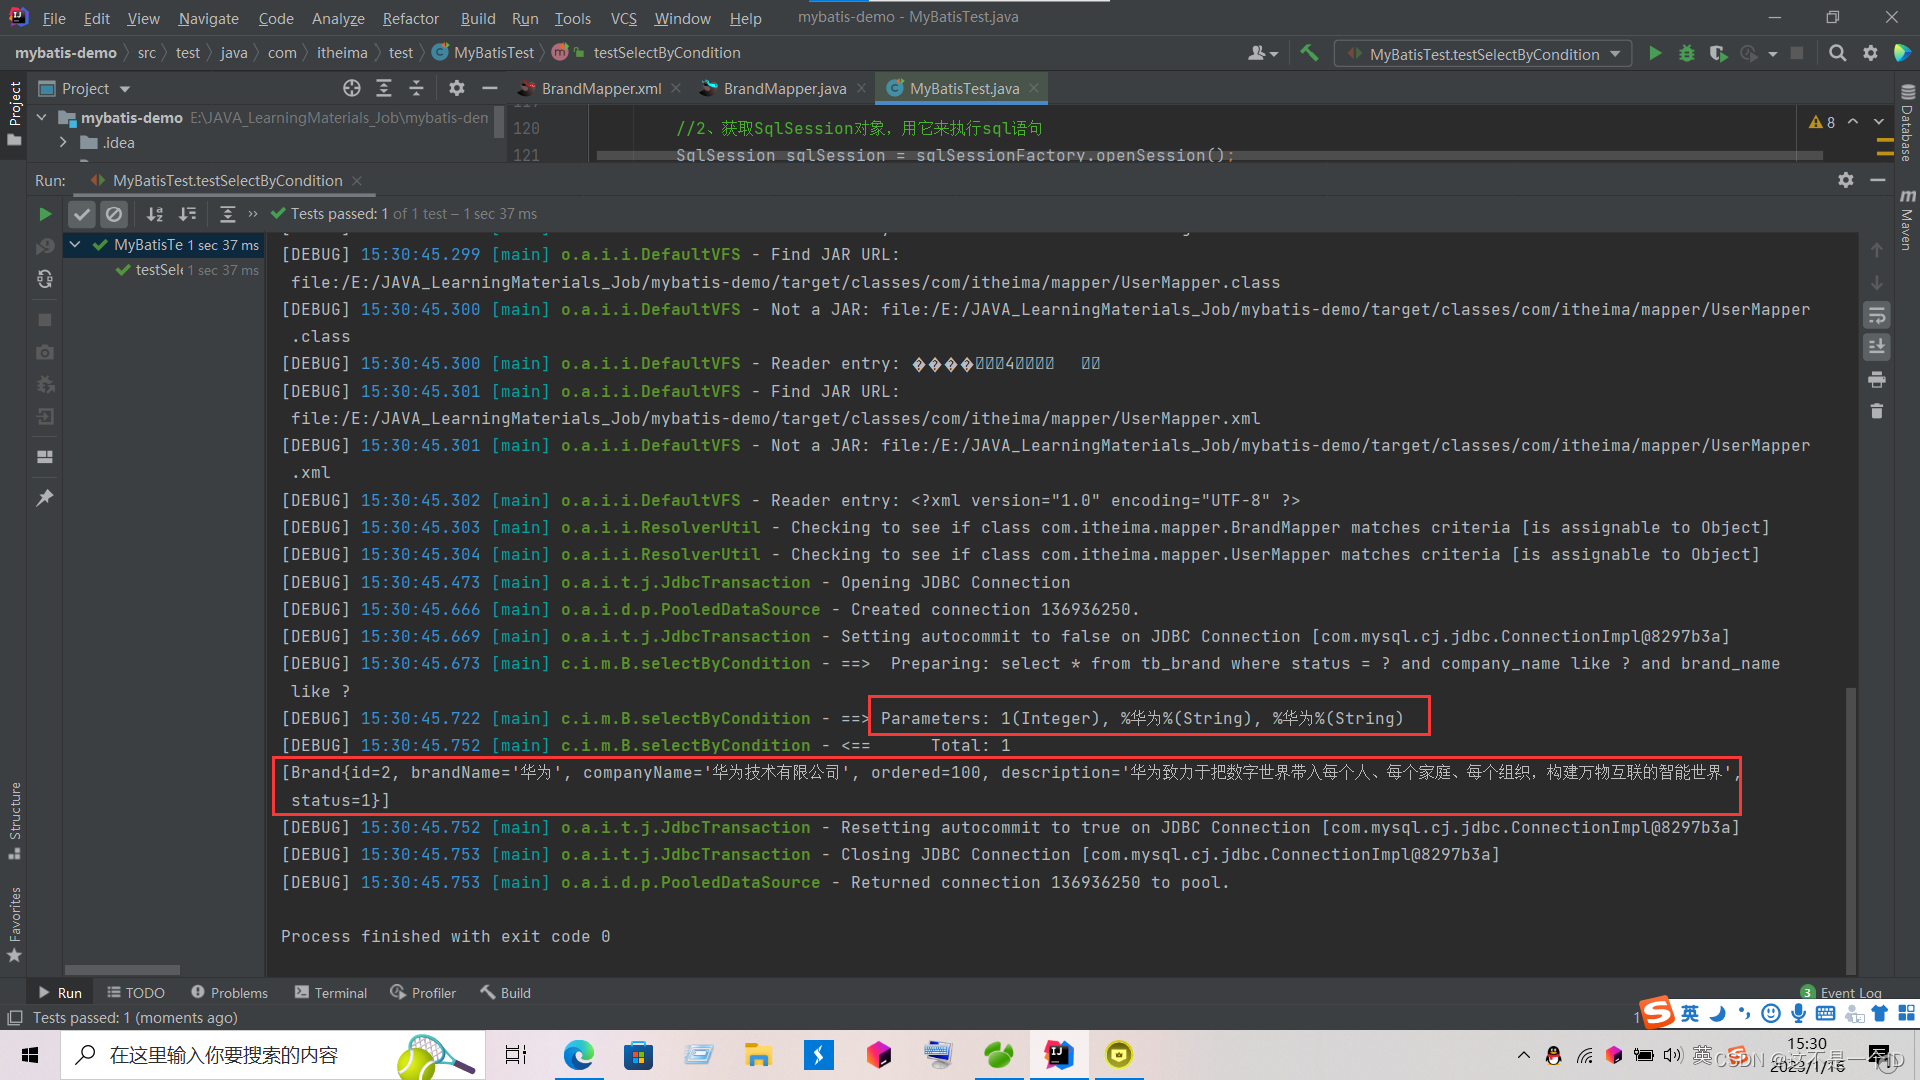
Task: Toggle auto-test rerun icon
Action: [44, 279]
